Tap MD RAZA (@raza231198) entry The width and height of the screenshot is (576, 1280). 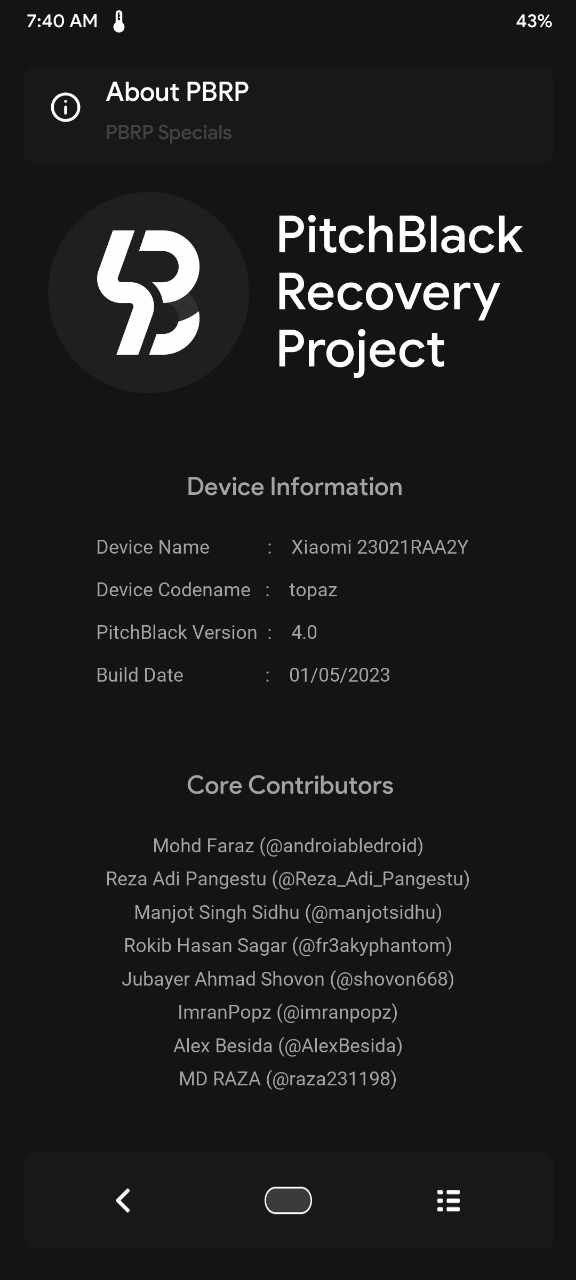[288, 1079]
